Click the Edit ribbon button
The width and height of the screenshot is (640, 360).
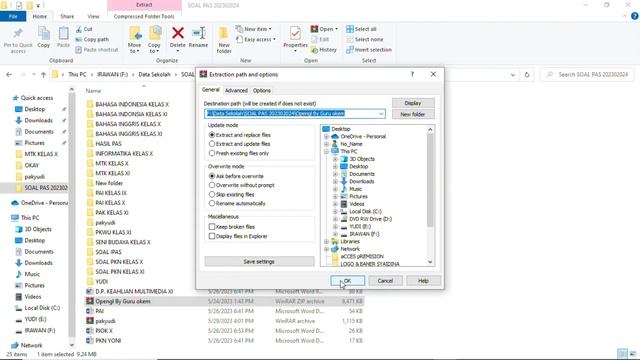click(320, 40)
